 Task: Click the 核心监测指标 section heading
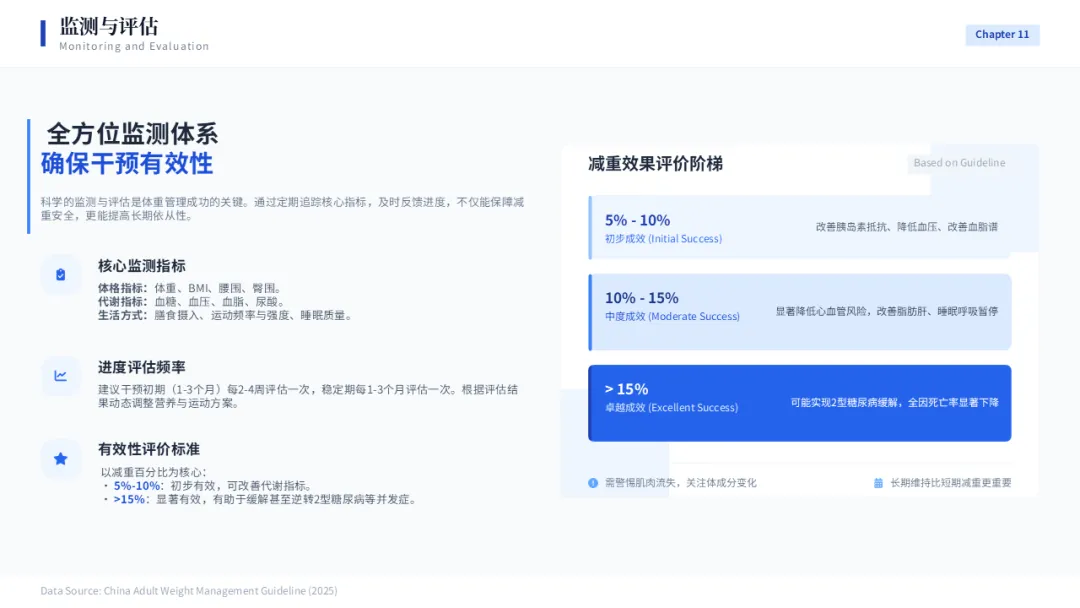(141, 266)
